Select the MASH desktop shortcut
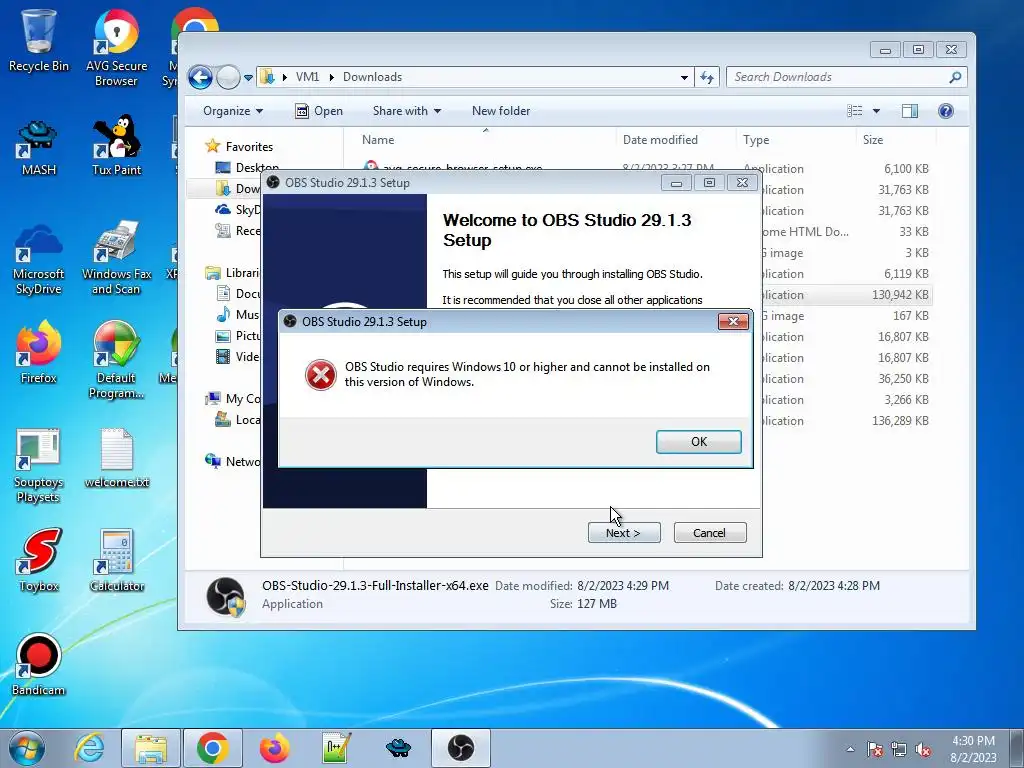 [x=39, y=148]
